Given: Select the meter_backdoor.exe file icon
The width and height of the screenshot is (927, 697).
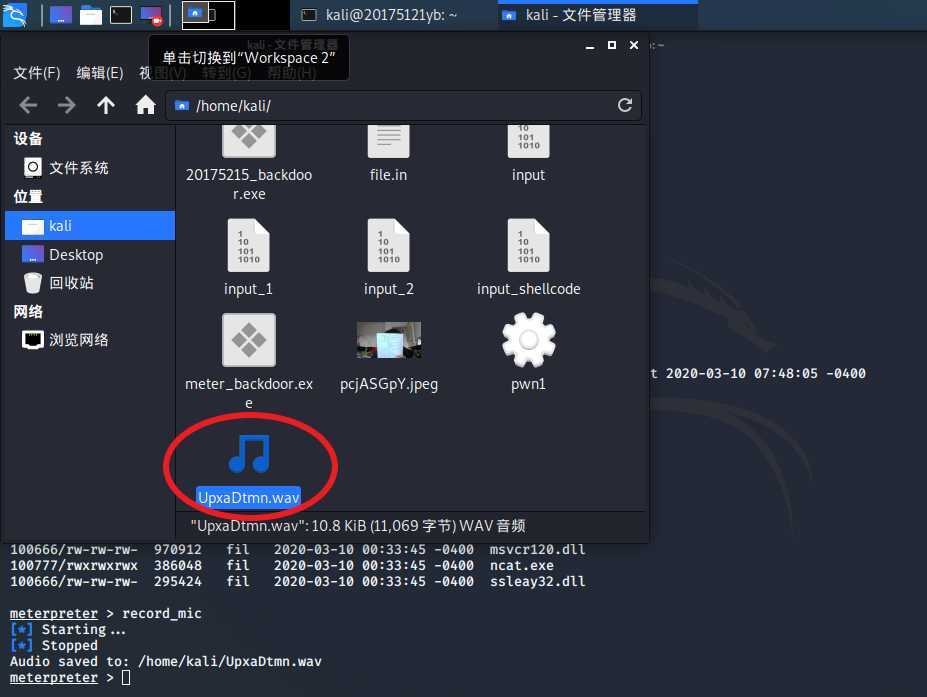Looking at the screenshot, I should click(249, 340).
